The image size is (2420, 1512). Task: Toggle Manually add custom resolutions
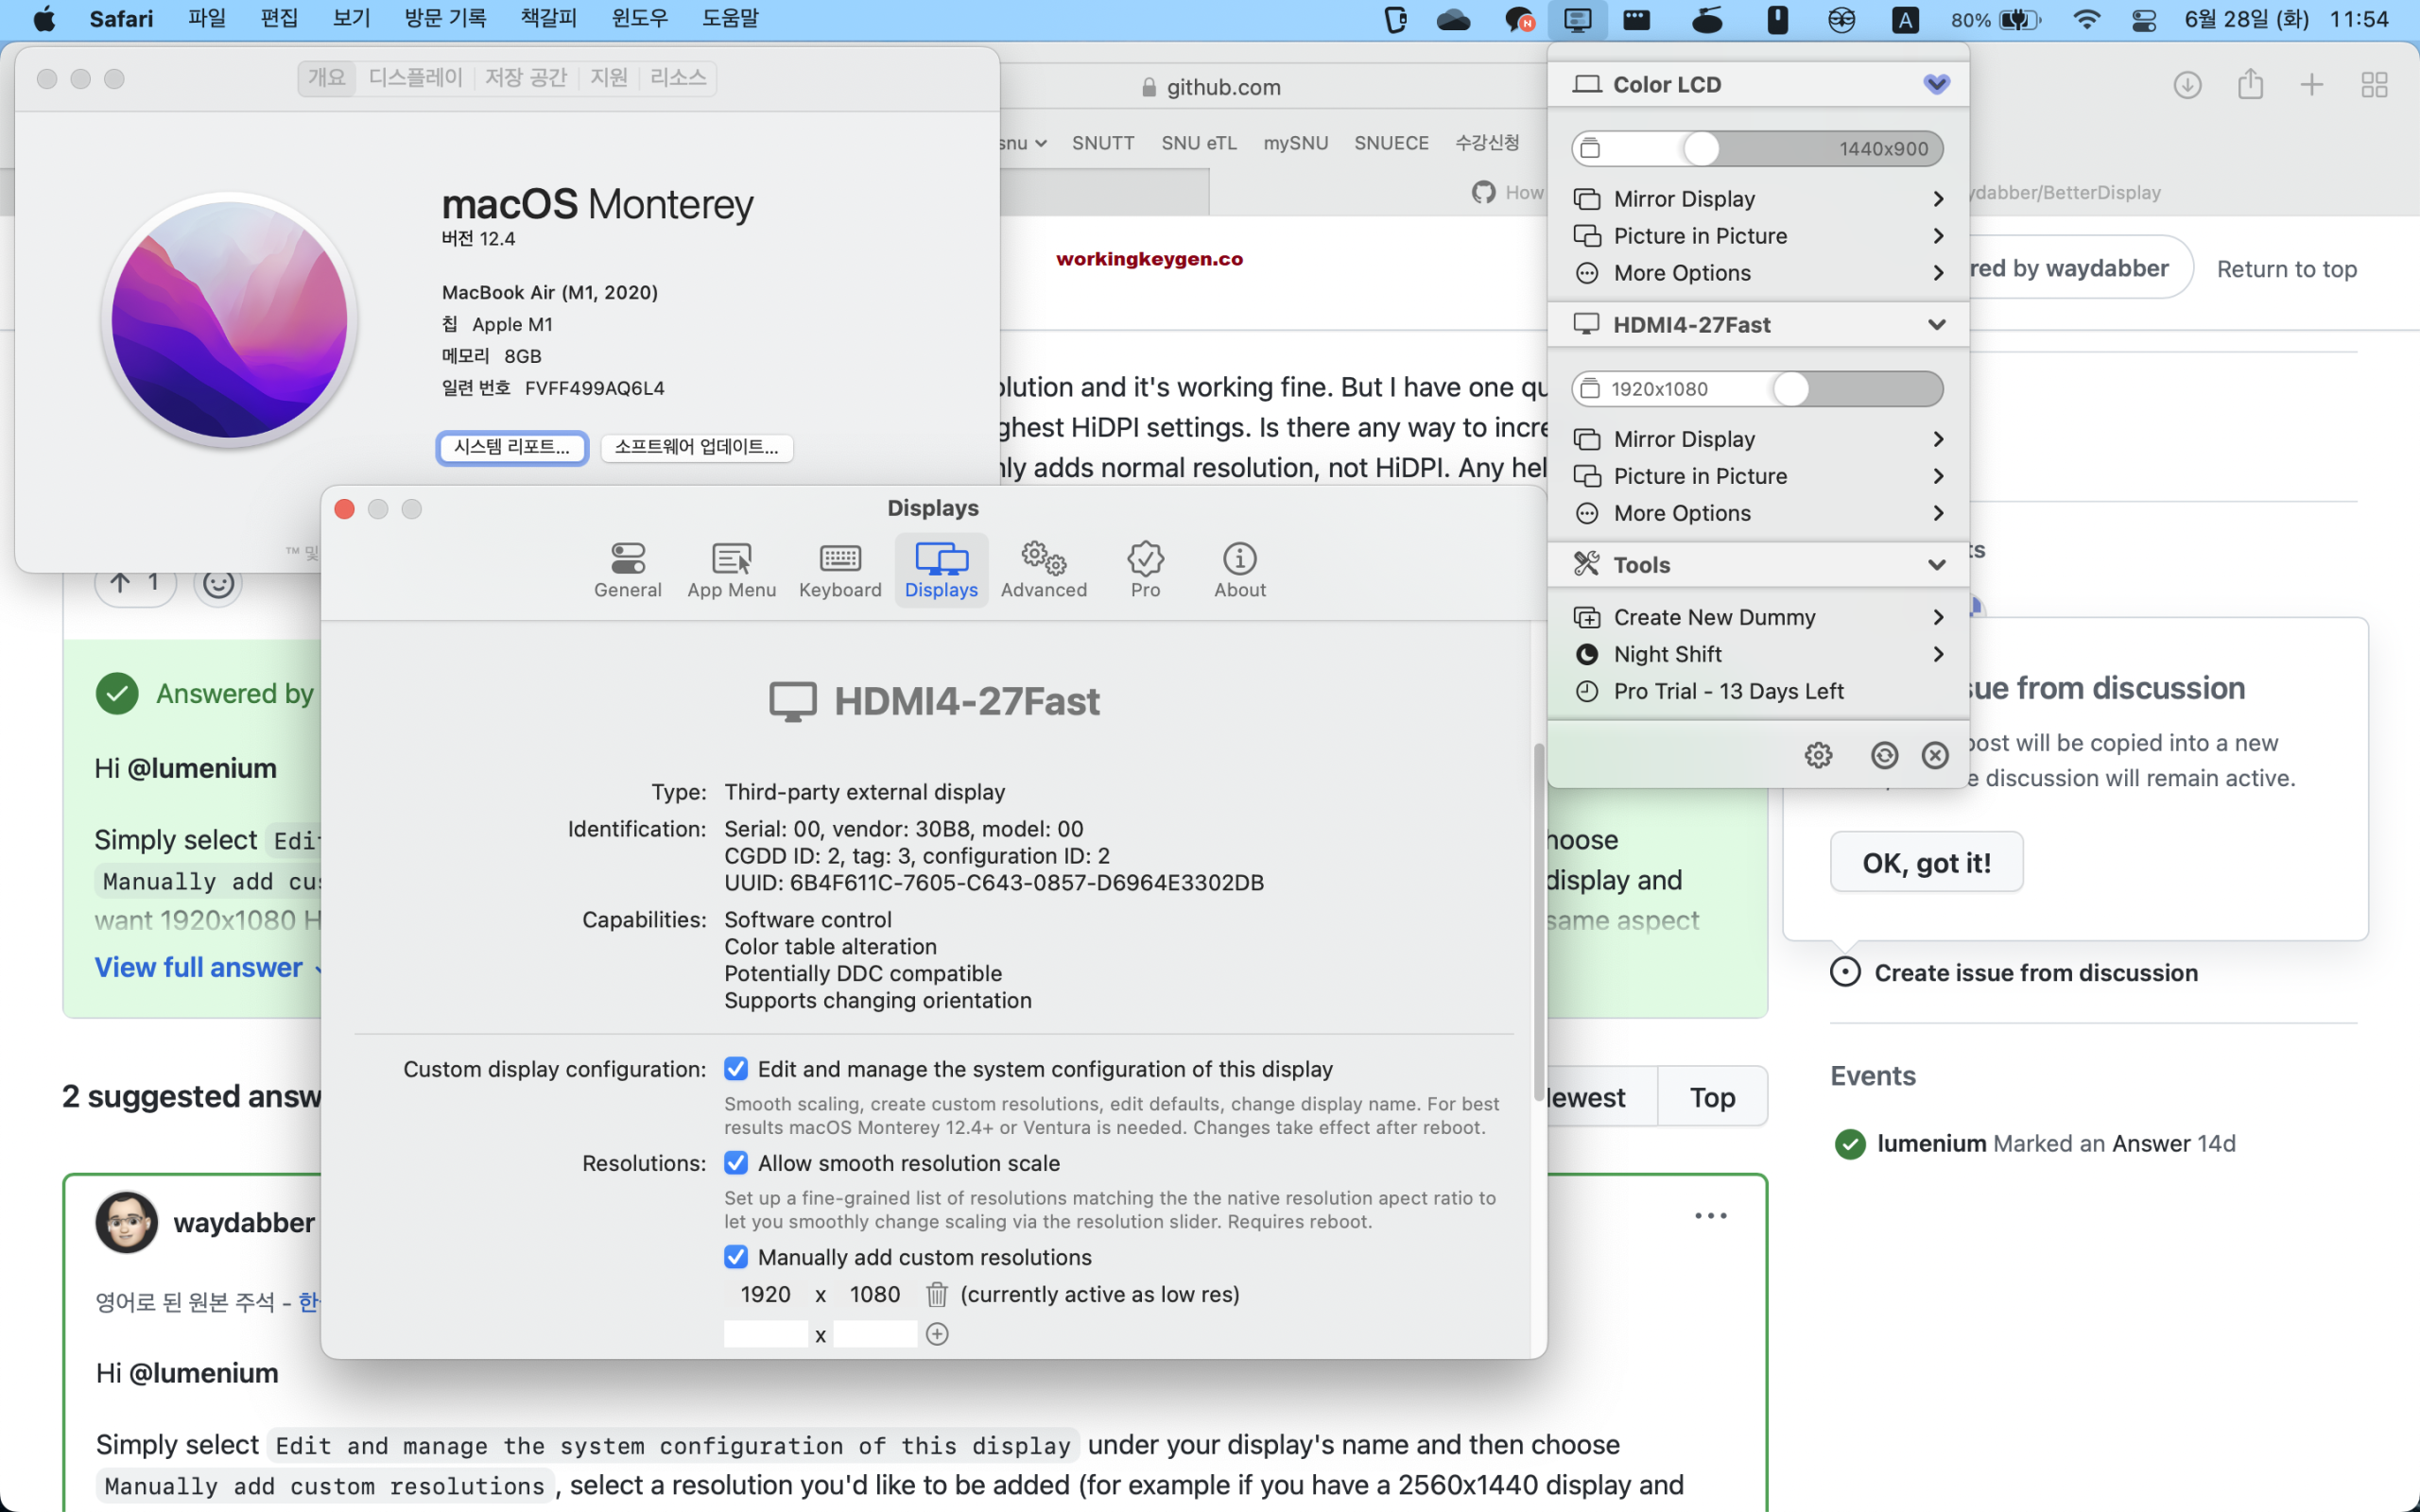[x=737, y=1256]
